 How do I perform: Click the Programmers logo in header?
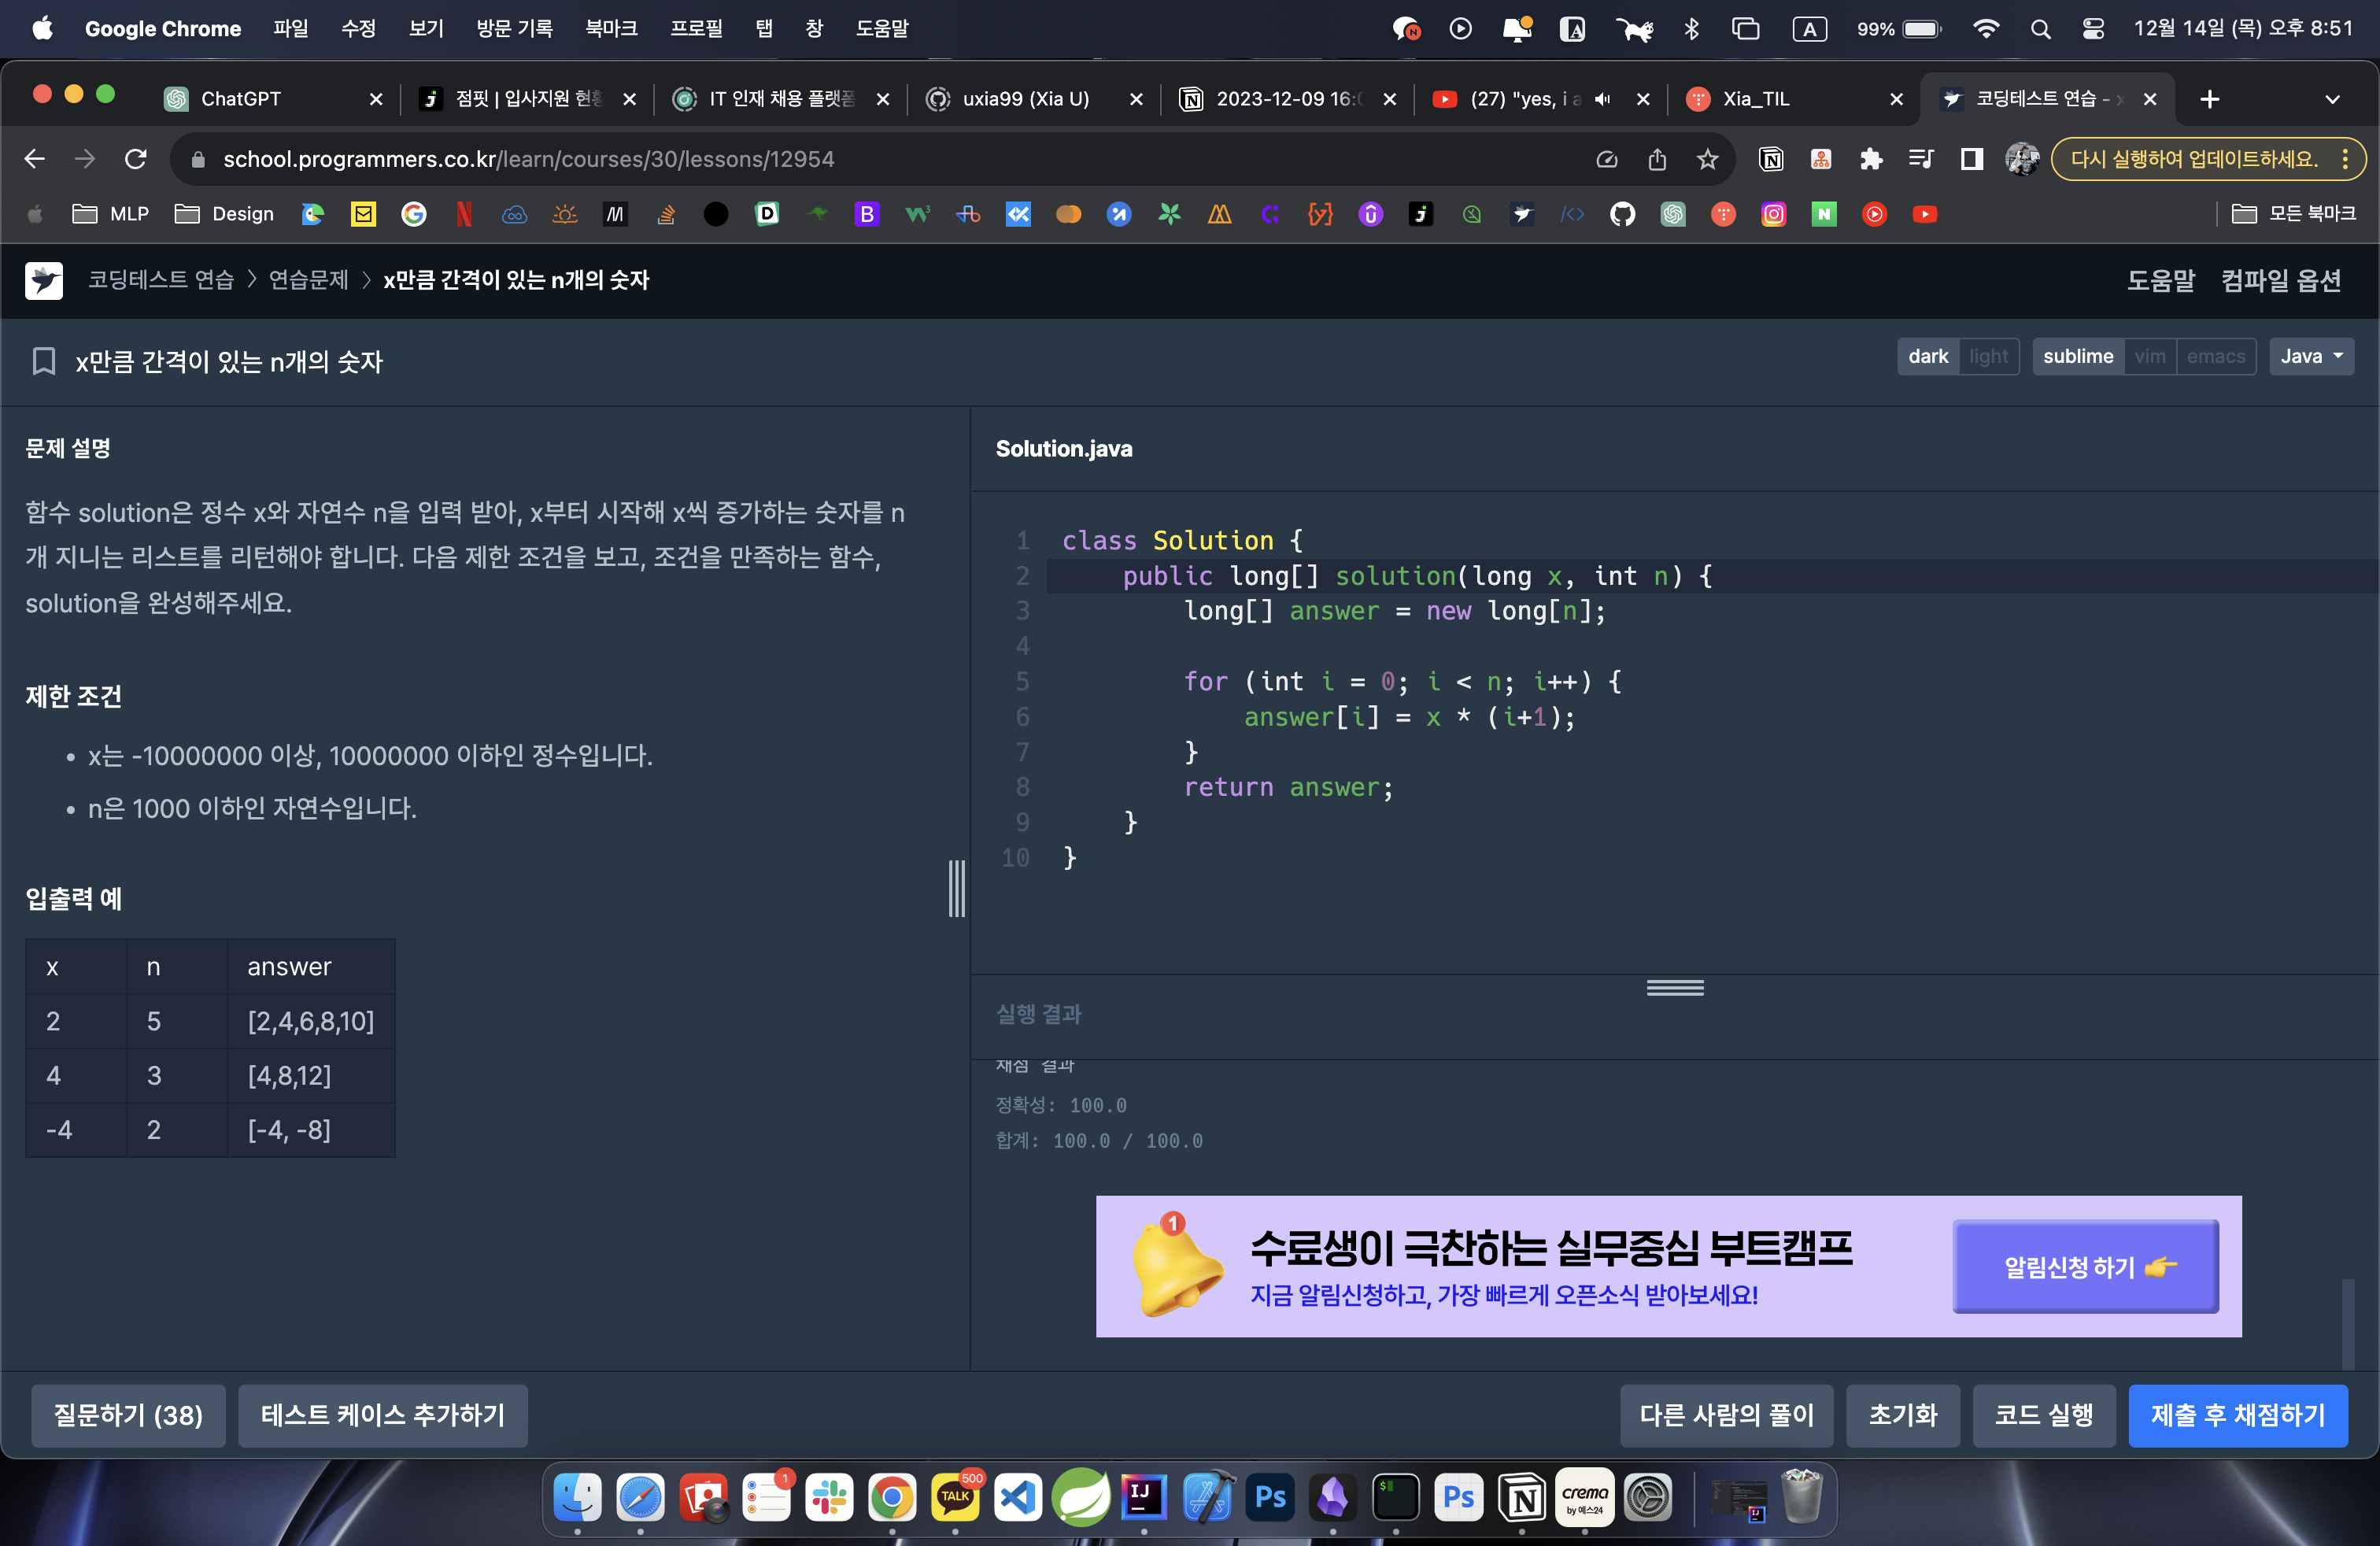[x=44, y=280]
